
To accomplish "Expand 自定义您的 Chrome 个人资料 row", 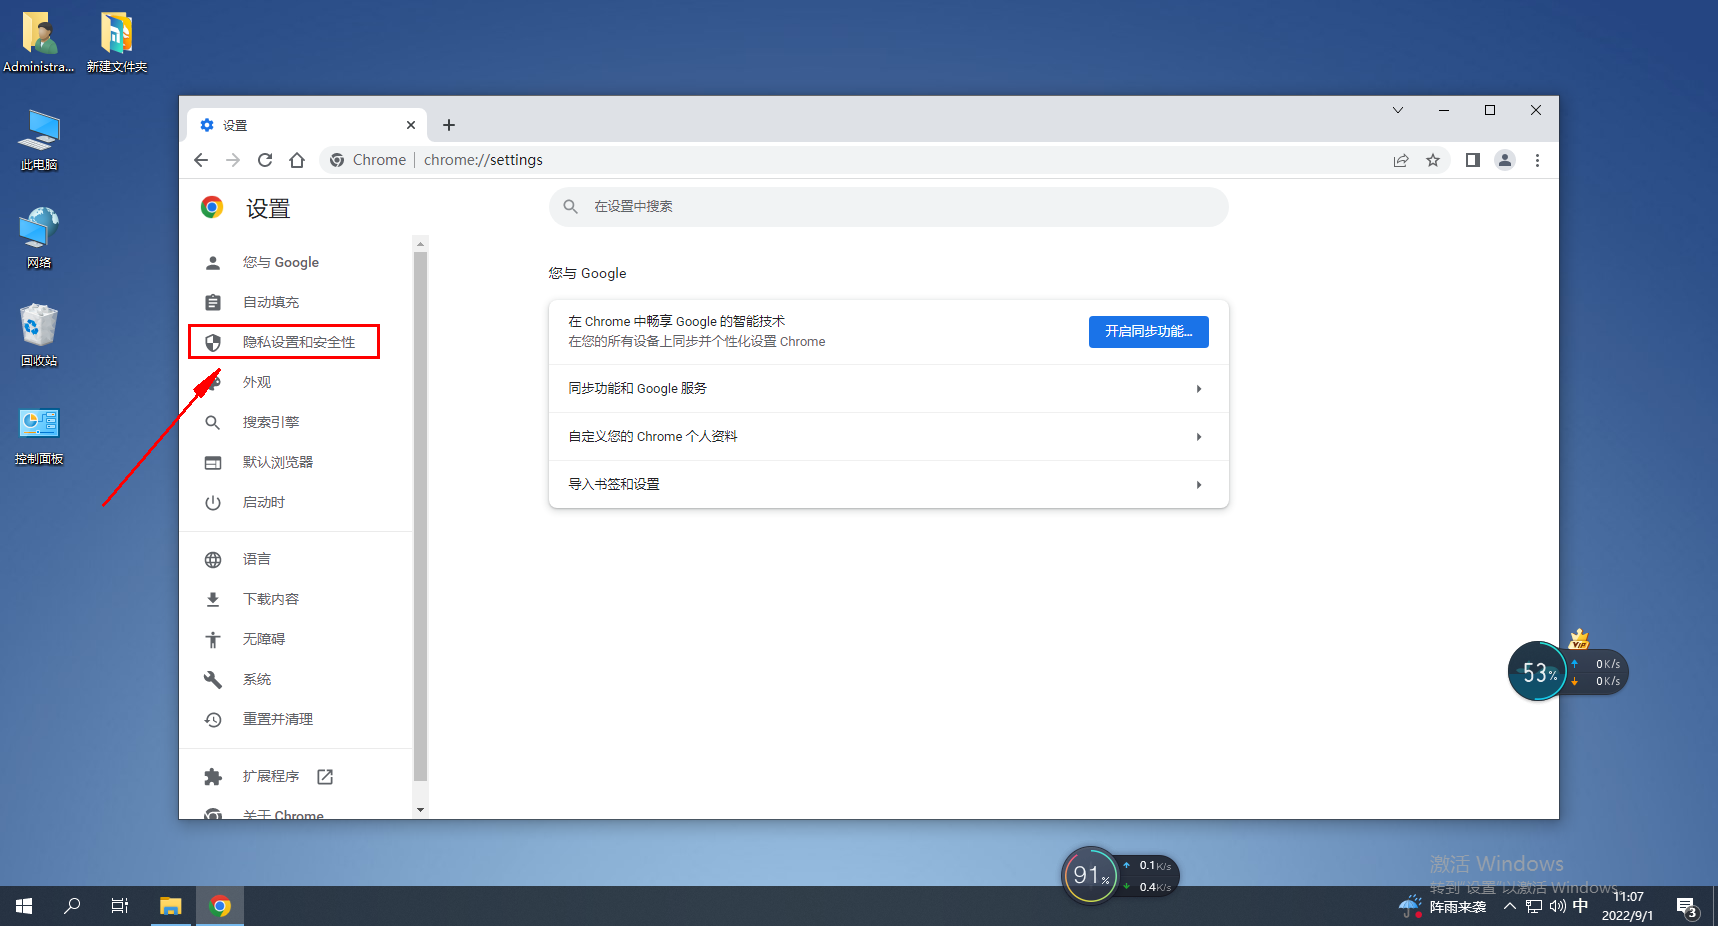I will click(888, 437).
